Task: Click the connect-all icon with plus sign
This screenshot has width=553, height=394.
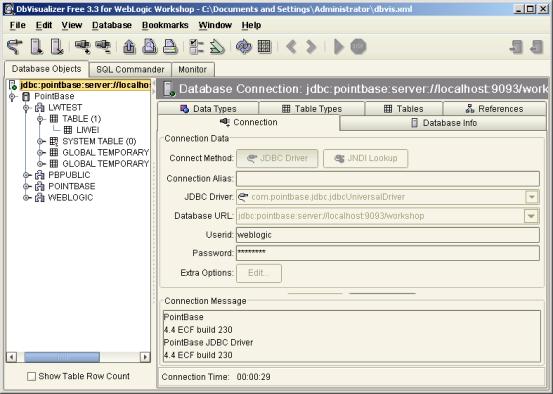Action: pyautogui.click(x=83, y=47)
